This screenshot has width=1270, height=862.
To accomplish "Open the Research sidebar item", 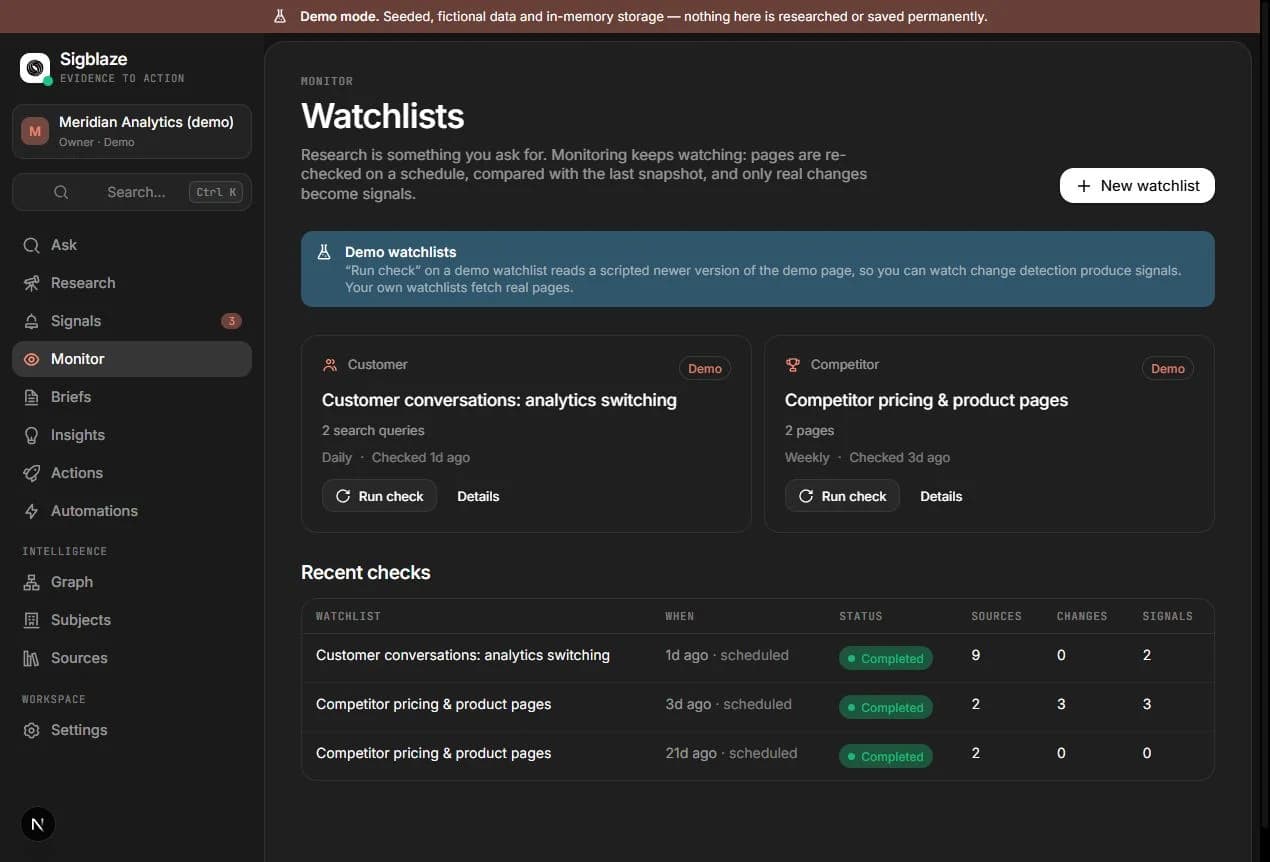I will pyautogui.click(x=132, y=283).
